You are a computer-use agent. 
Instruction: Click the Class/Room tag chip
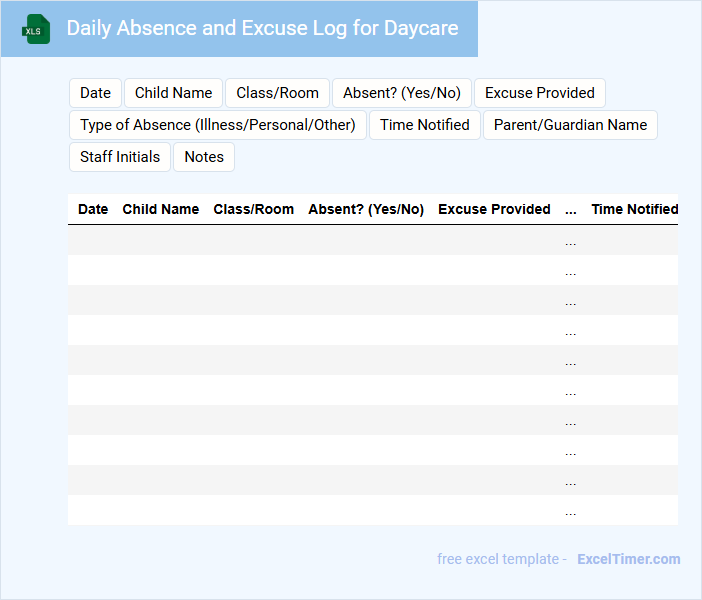pyautogui.click(x=277, y=93)
